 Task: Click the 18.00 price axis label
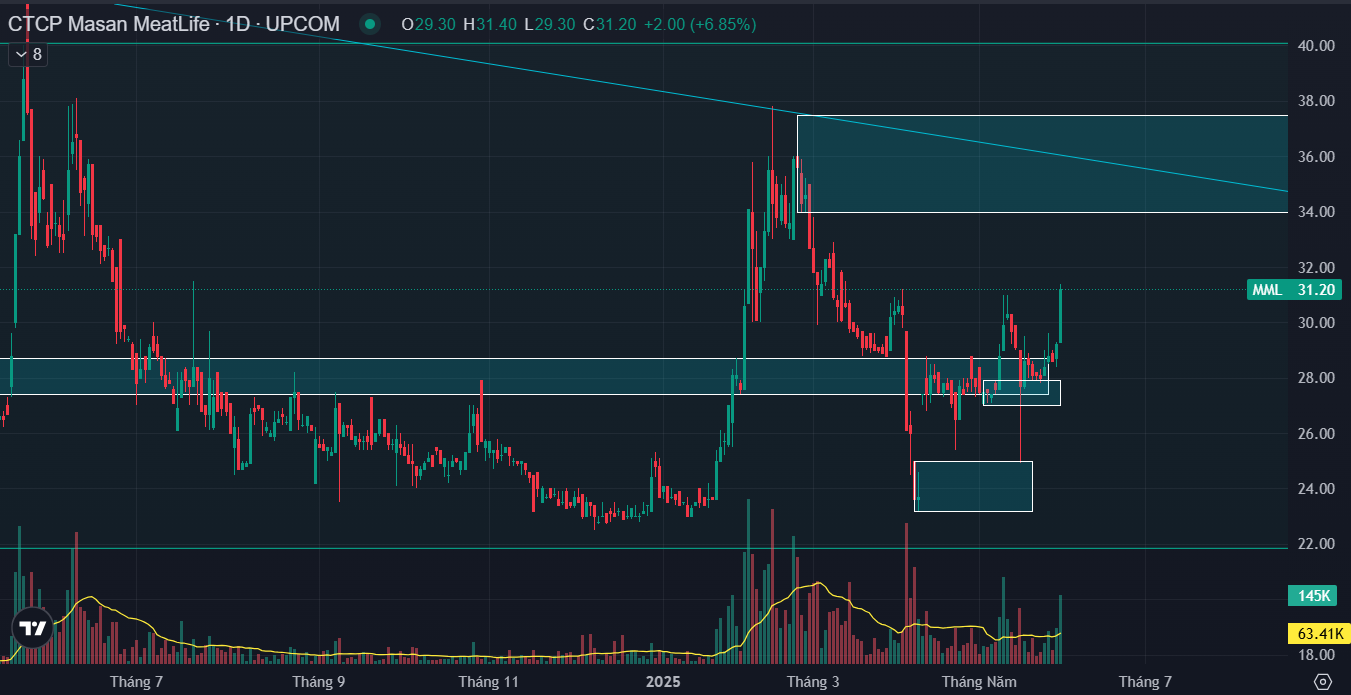pyautogui.click(x=1316, y=655)
